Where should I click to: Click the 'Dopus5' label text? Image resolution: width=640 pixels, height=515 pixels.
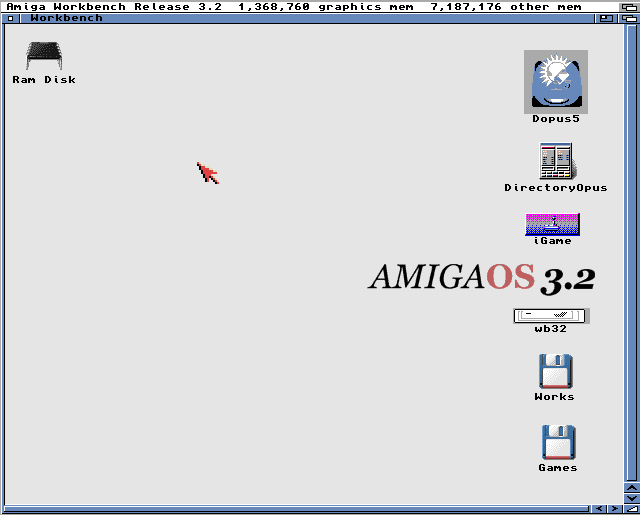556,119
